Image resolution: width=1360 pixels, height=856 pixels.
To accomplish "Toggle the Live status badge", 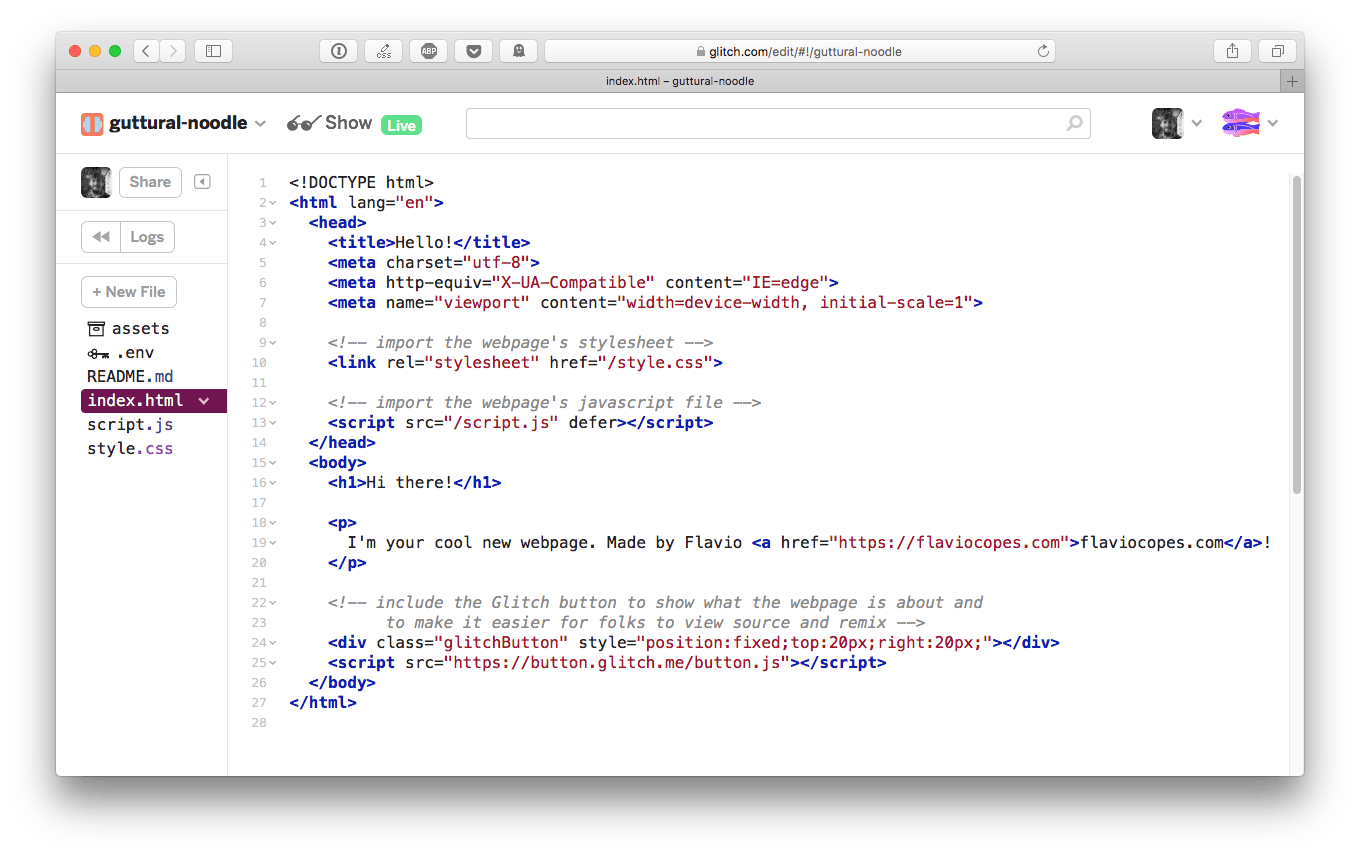I will click(x=401, y=125).
